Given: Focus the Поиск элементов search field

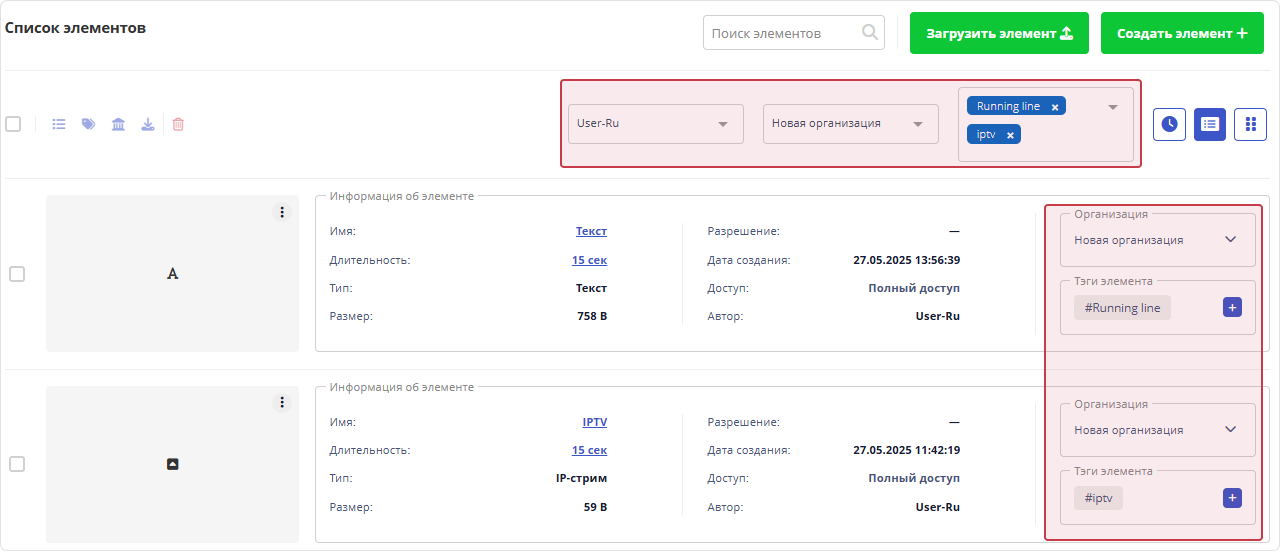Looking at the screenshot, I should click(782, 33).
